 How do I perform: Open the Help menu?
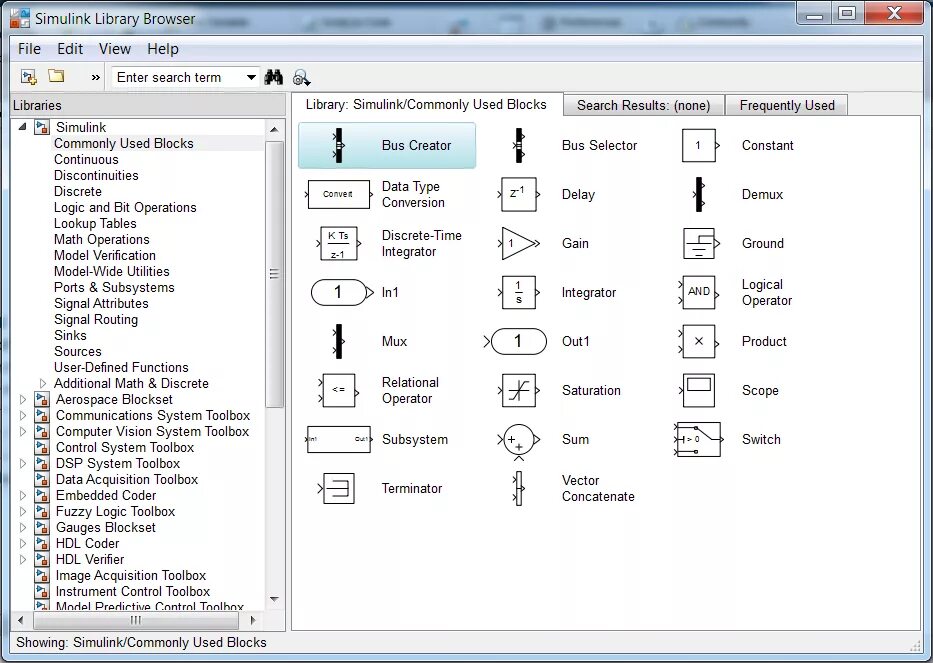click(x=162, y=49)
